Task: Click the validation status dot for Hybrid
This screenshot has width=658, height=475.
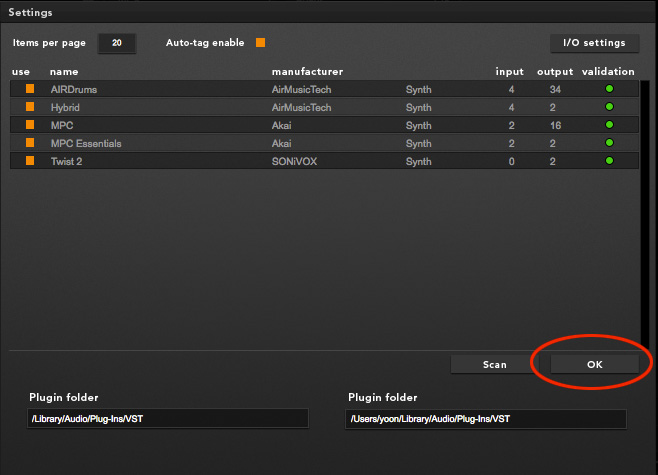Action: pos(609,107)
